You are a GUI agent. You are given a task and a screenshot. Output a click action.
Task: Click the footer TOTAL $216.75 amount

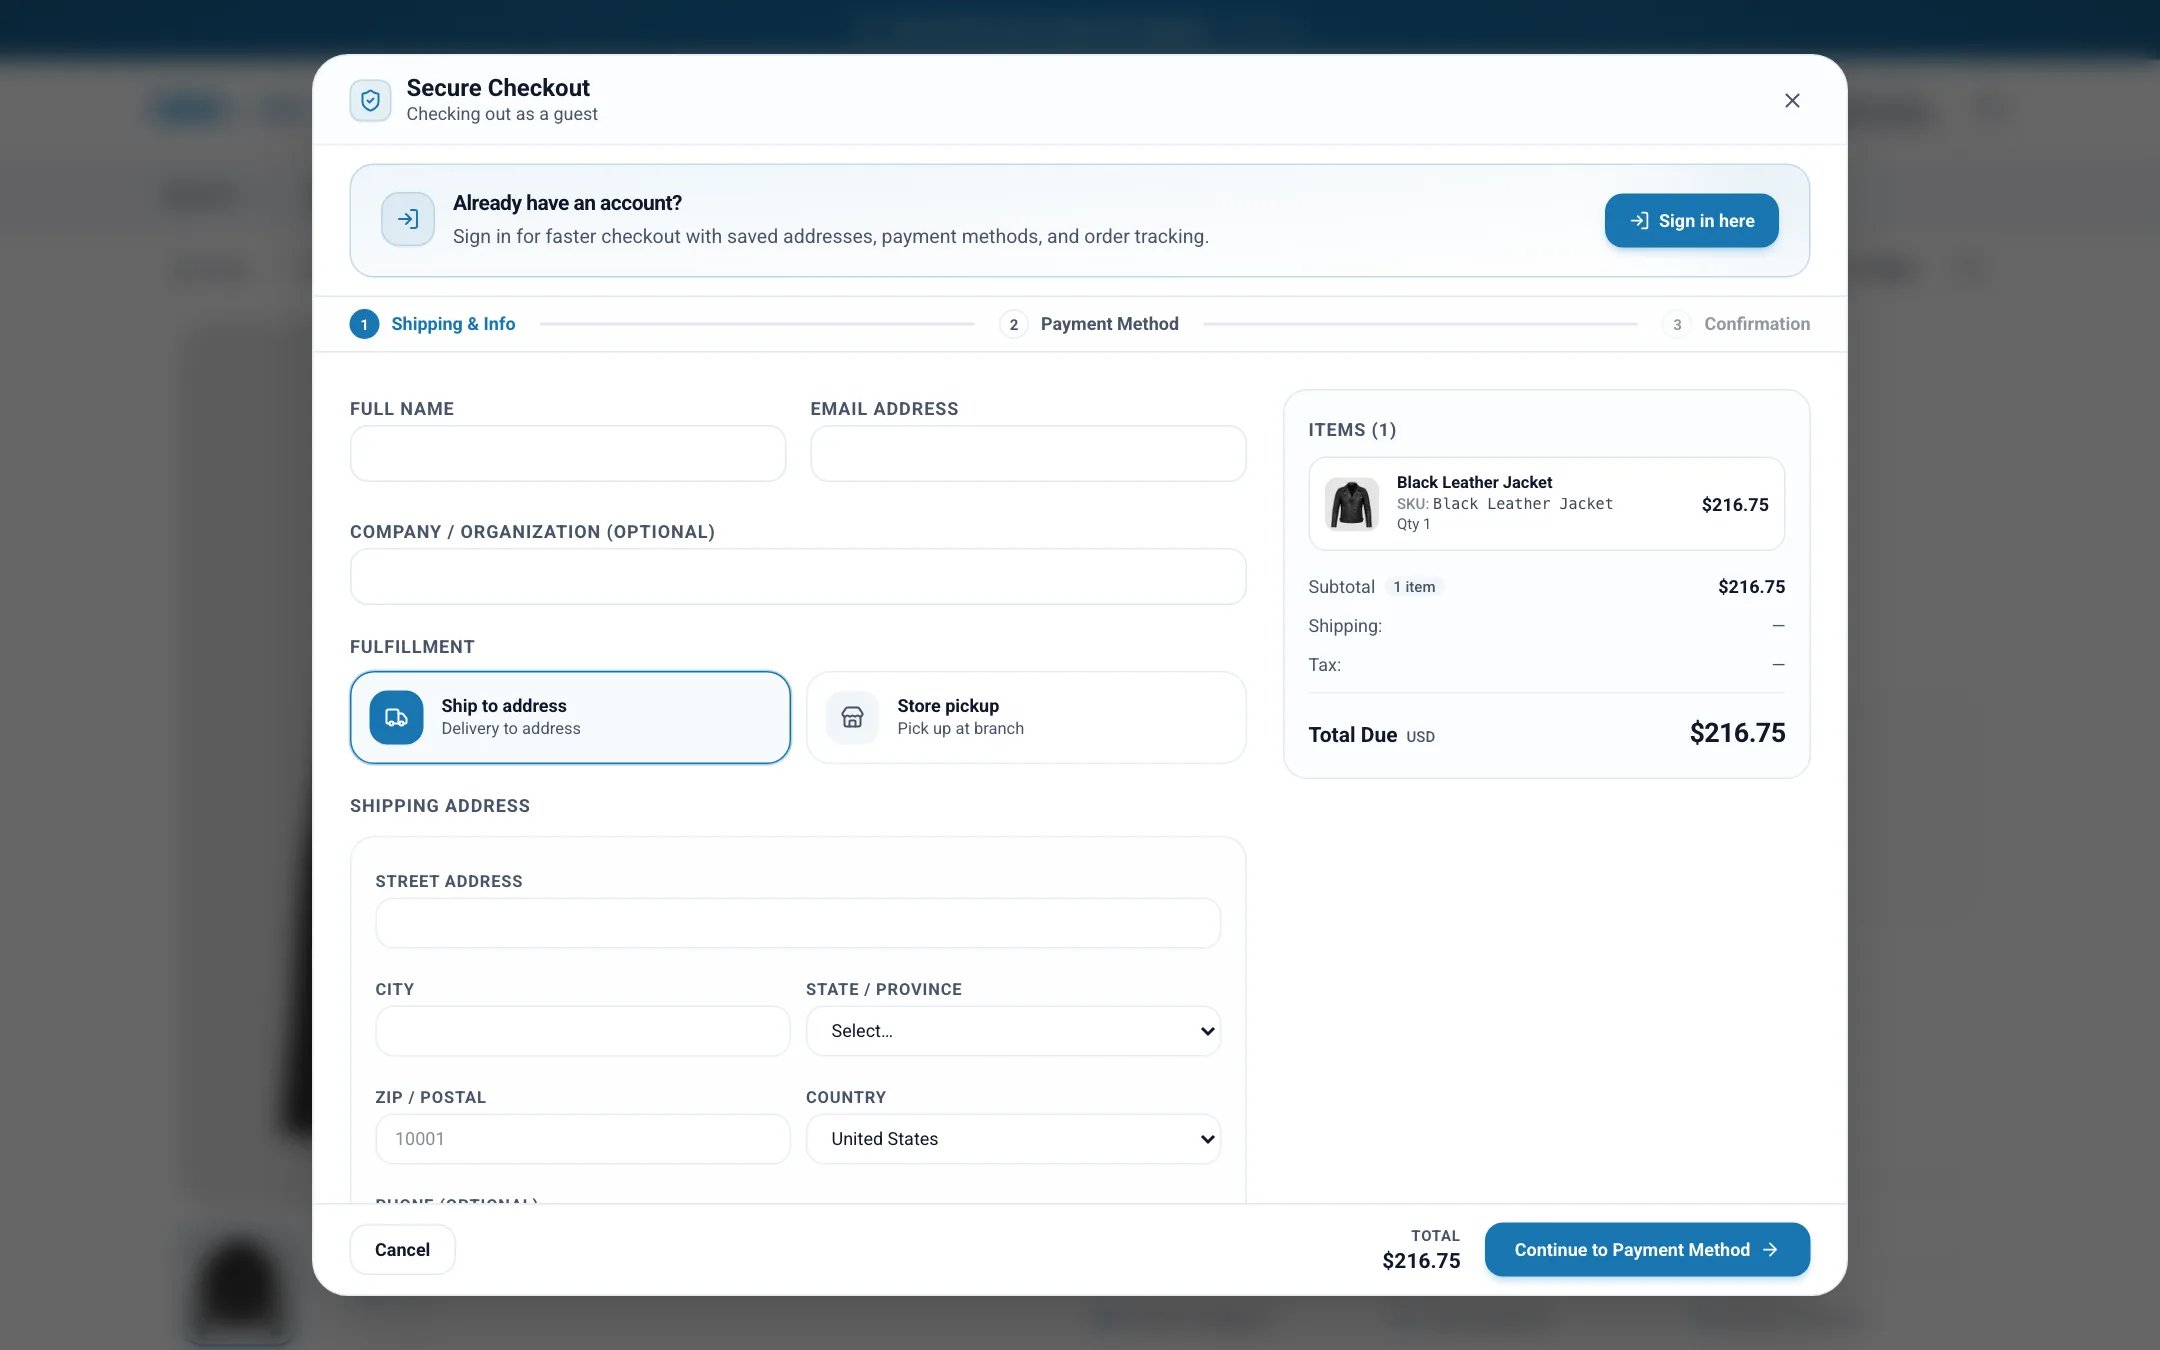(1421, 1261)
